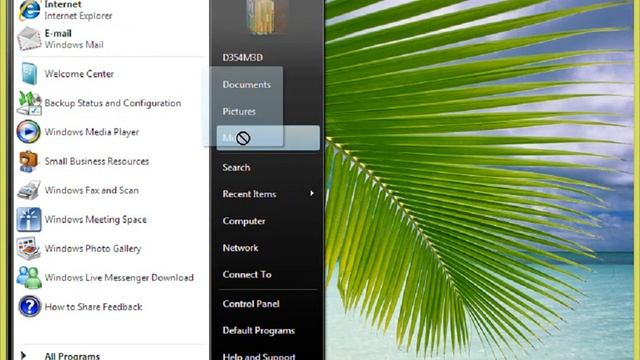Click How to Share Feedback text

pyautogui.click(x=93, y=307)
